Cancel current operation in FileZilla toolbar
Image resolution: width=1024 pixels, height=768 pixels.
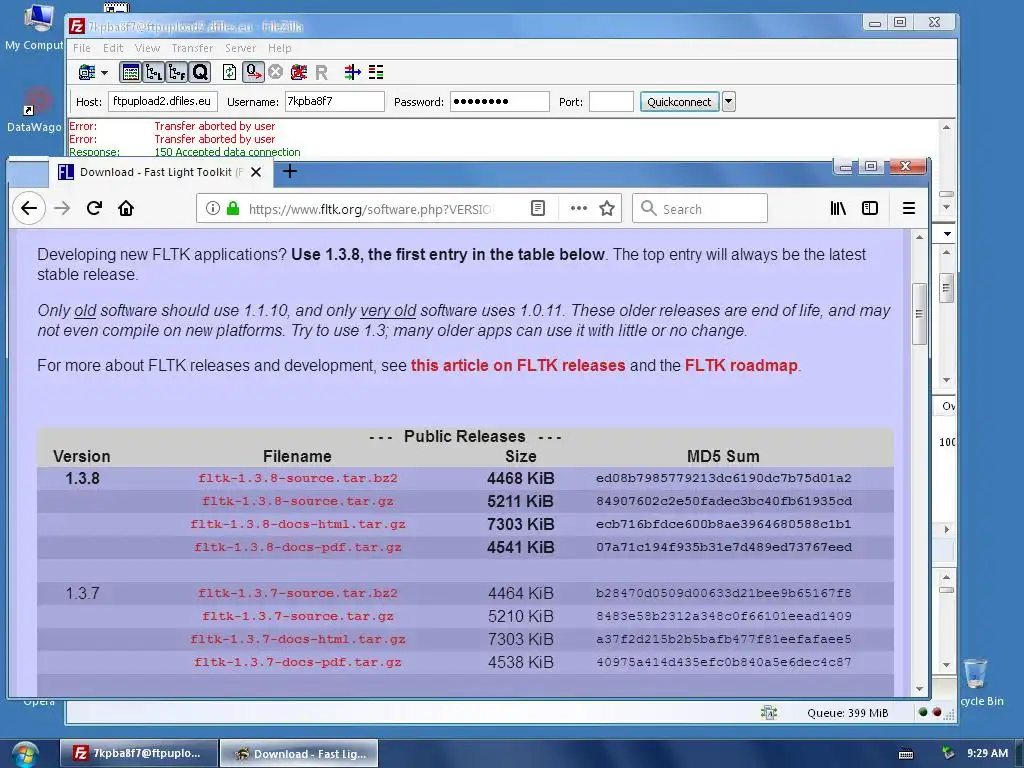tap(276, 72)
